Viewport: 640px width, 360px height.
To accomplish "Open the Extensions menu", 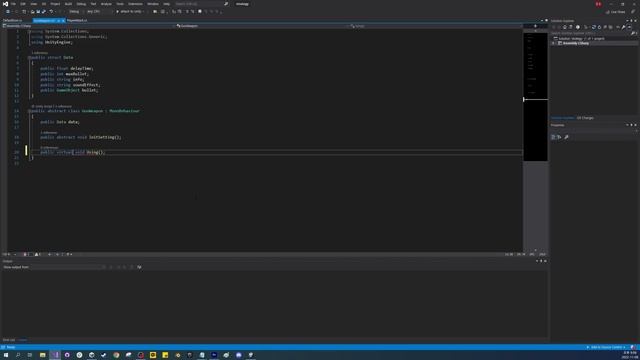I will (136, 4).
